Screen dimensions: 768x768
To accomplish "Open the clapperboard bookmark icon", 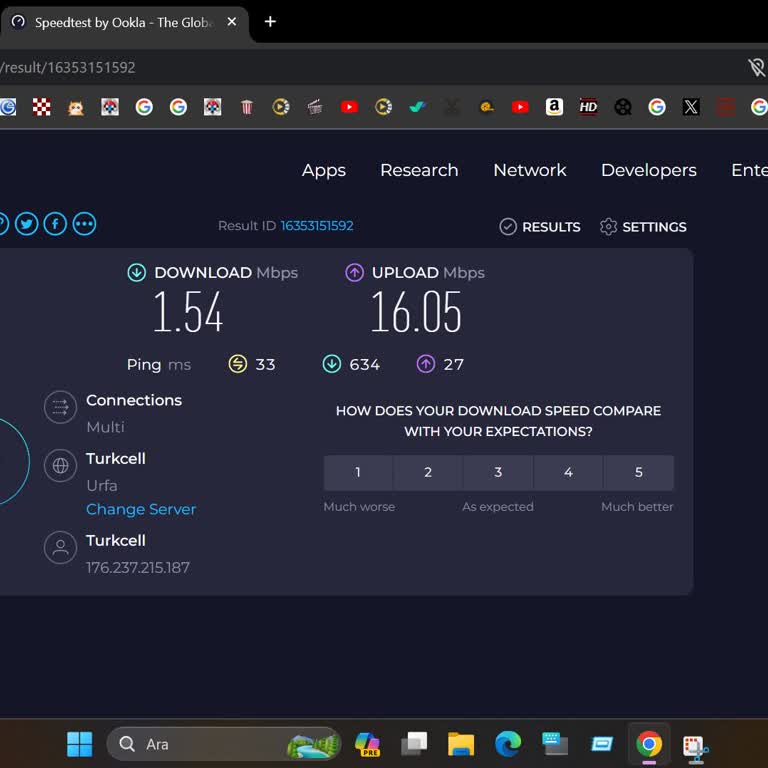I will 315,107.
